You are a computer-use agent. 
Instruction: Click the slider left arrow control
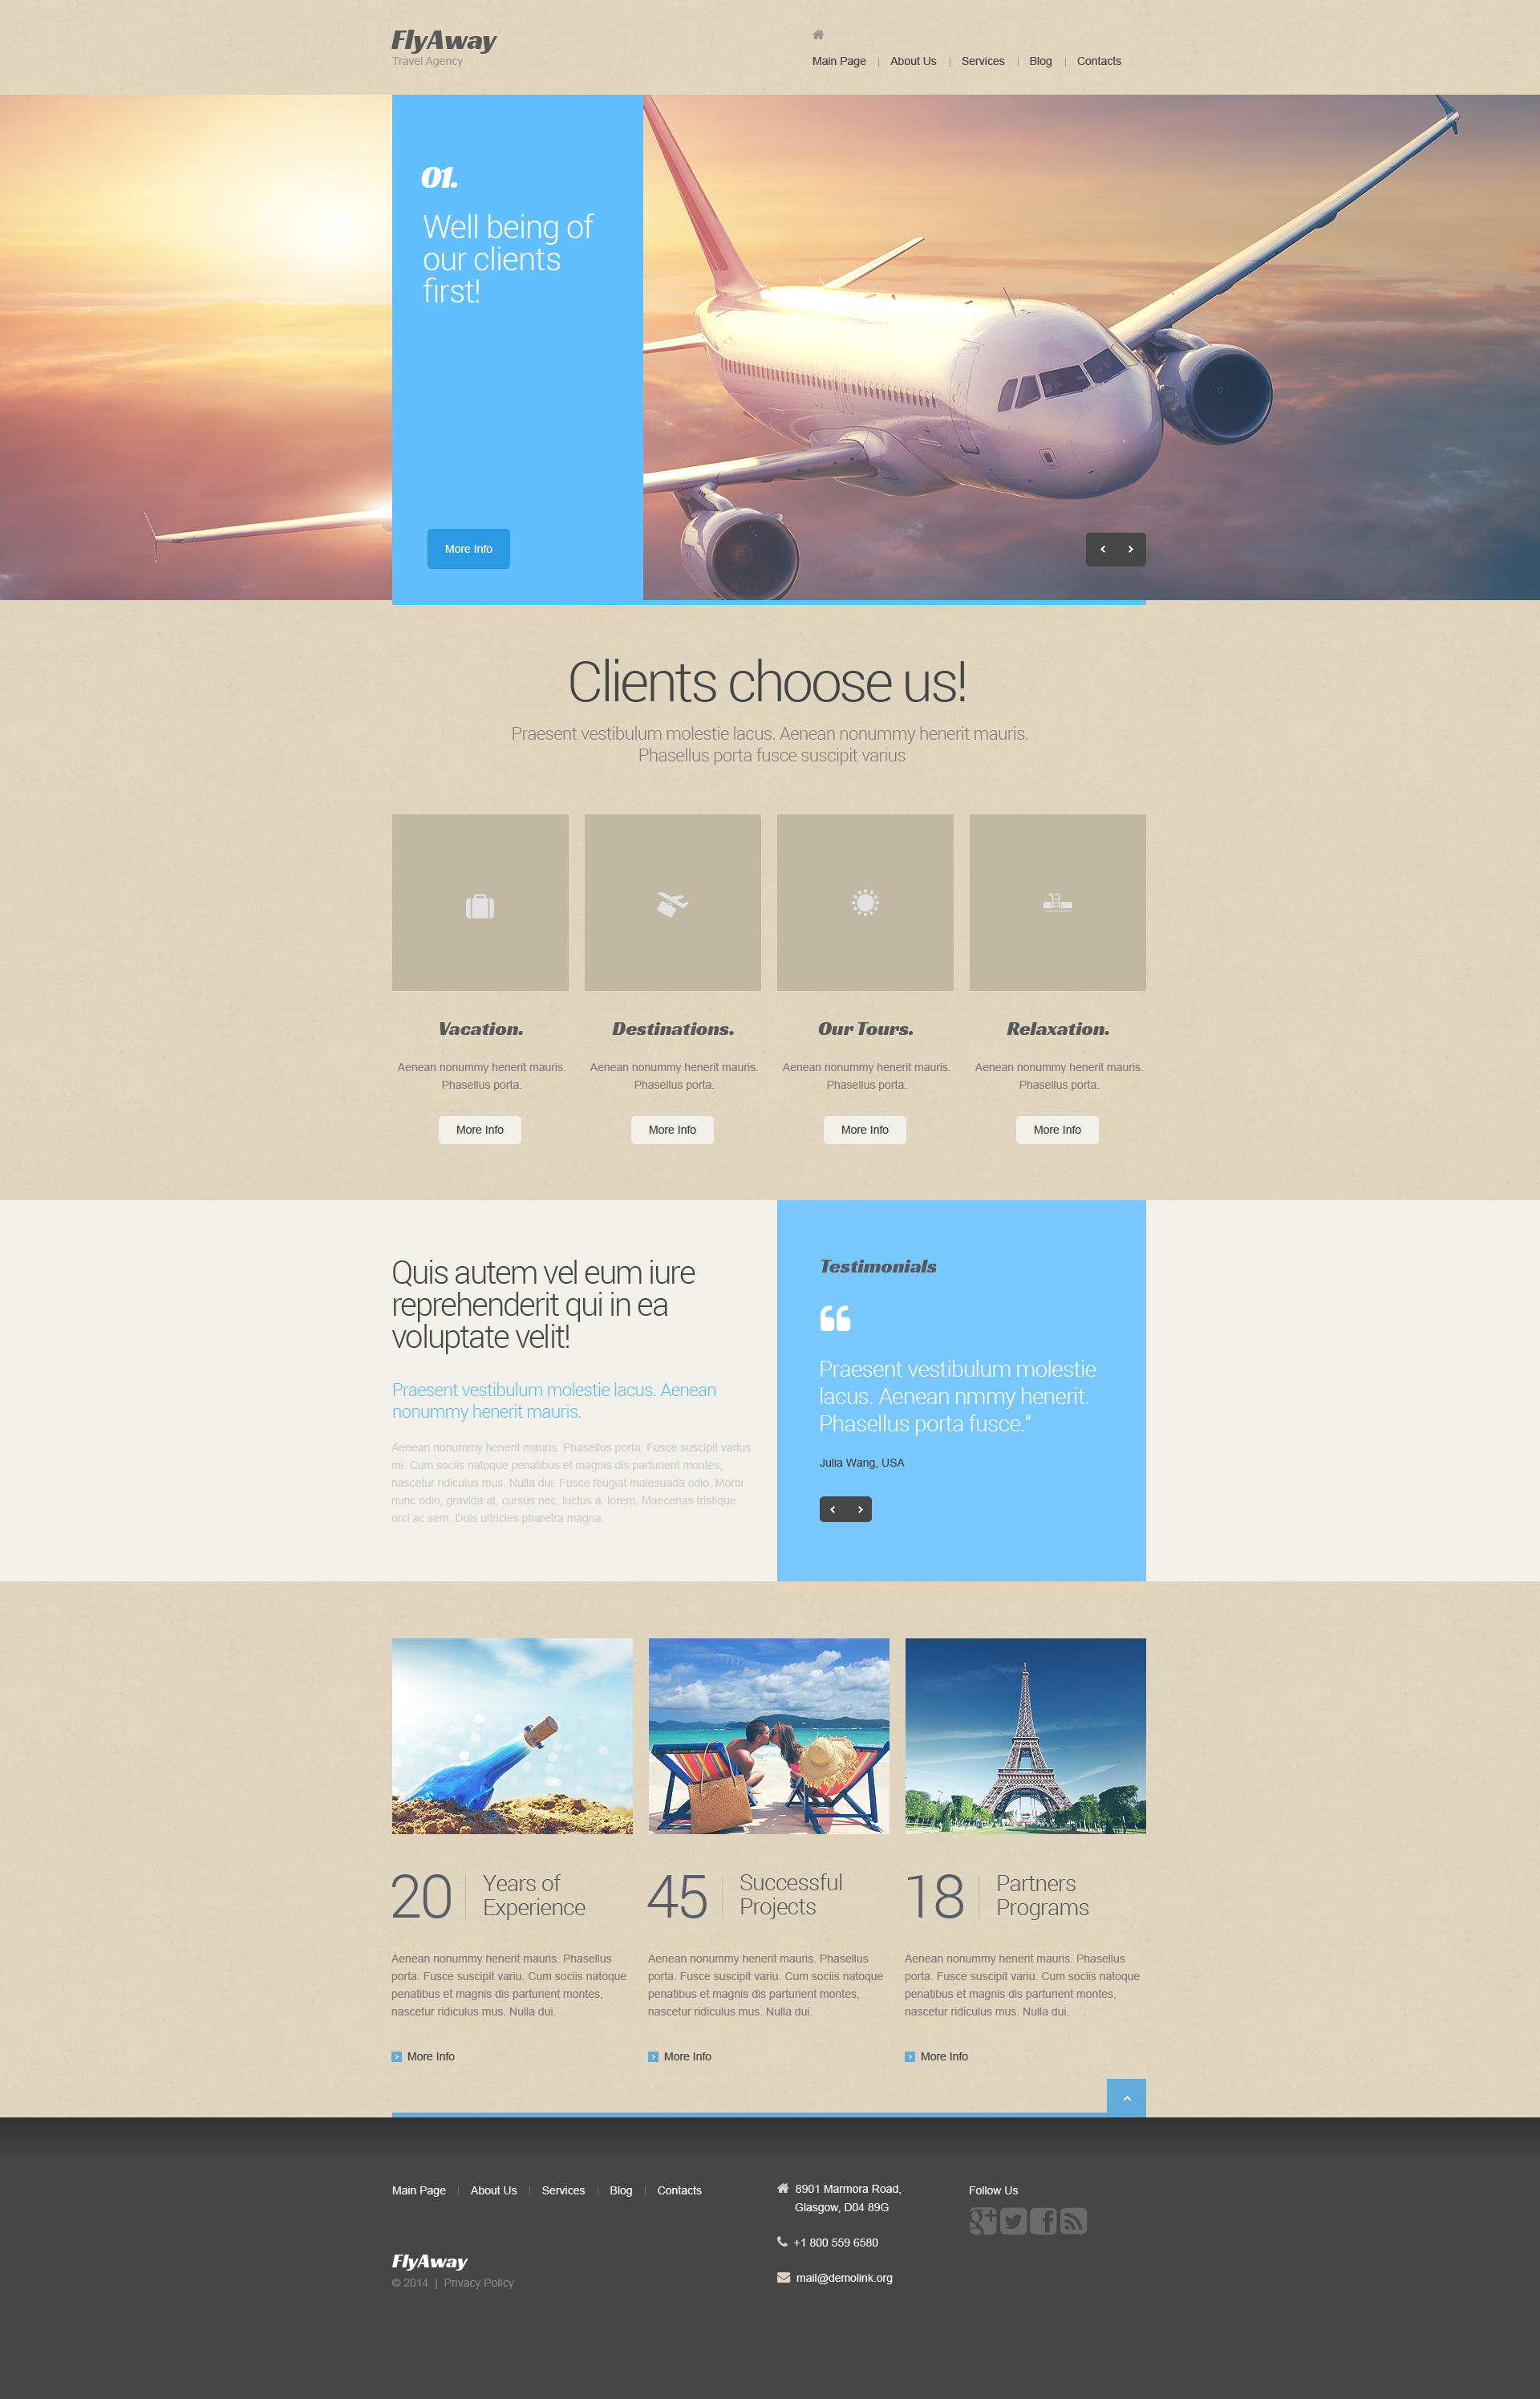coord(1101,549)
